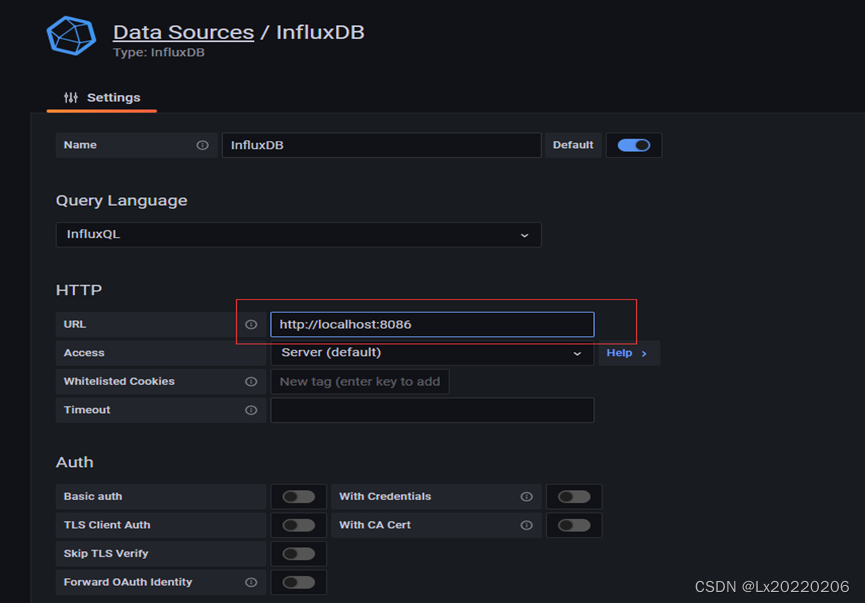Click the URL field label
Screen dimensions: 865x603
click(74, 324)
